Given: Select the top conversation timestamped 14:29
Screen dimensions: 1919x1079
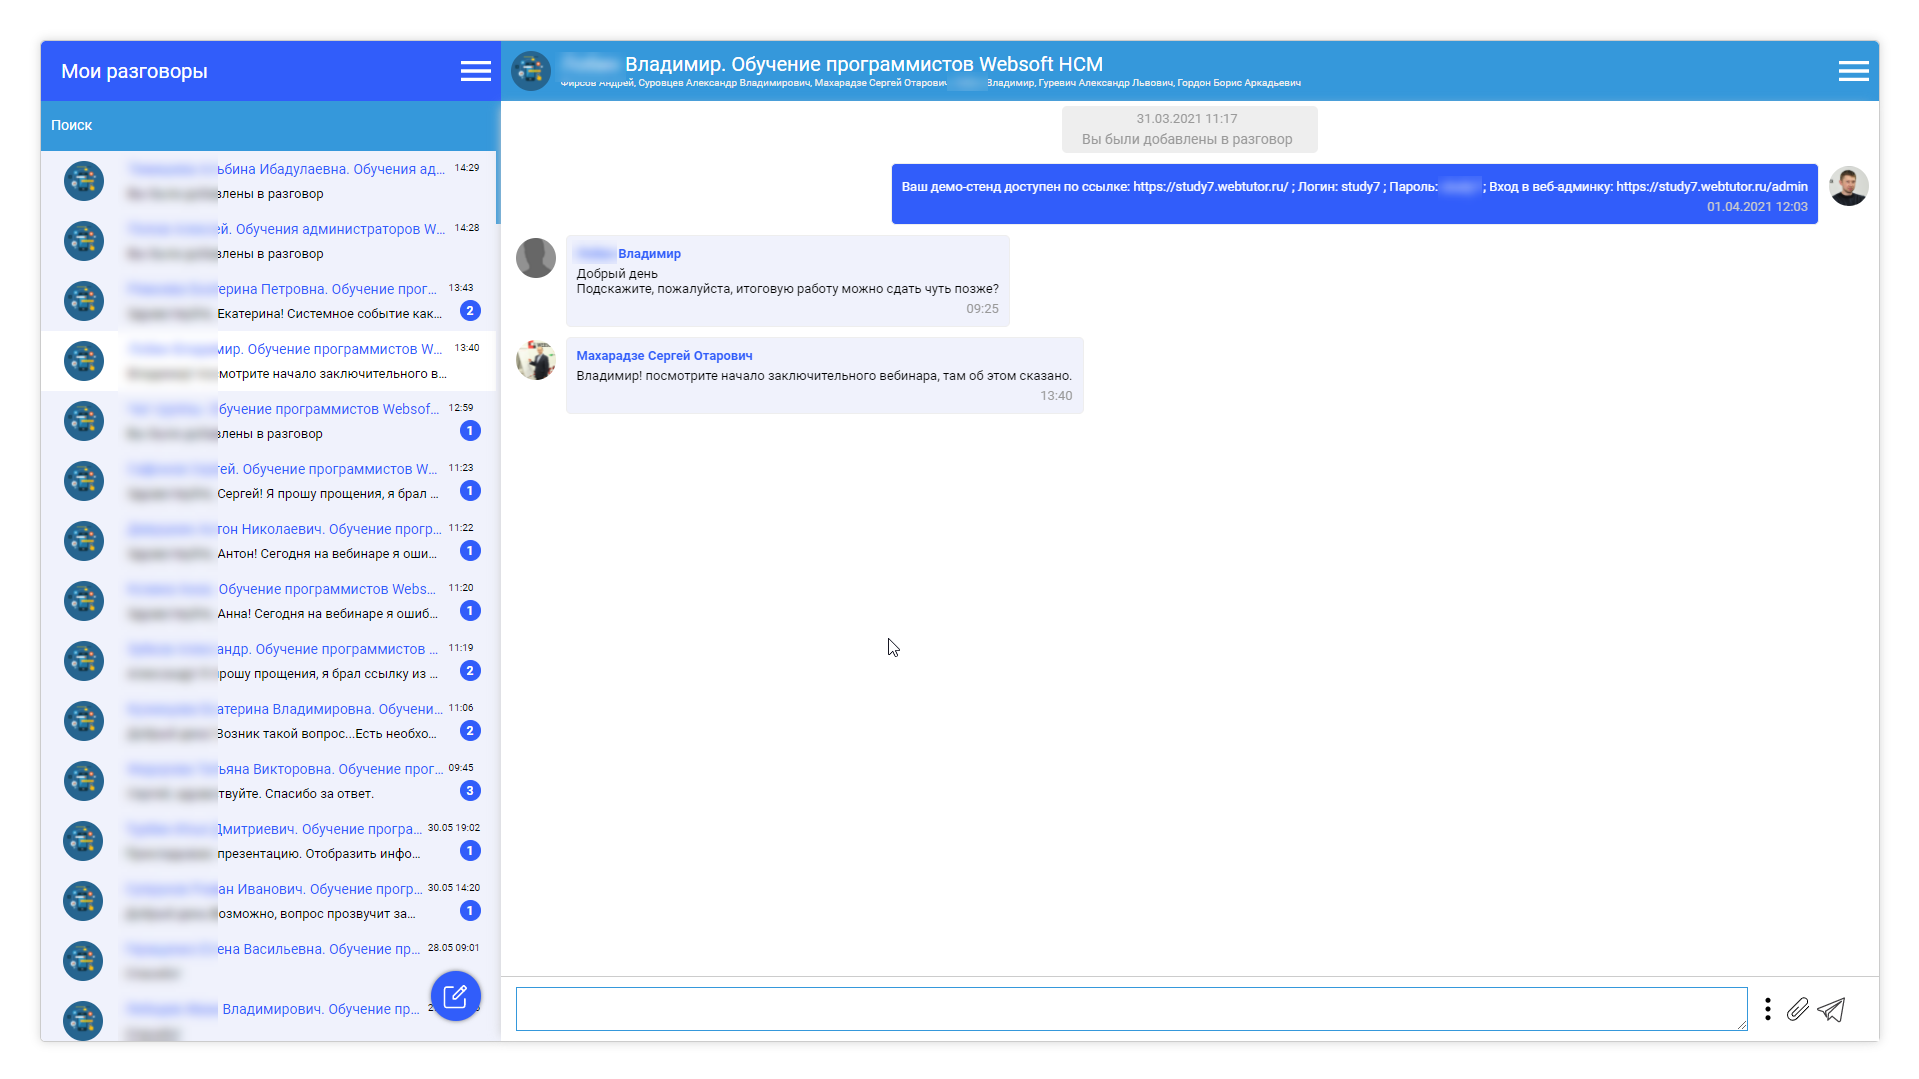Looking at the screenshot, I should click(x=270, y=181).
